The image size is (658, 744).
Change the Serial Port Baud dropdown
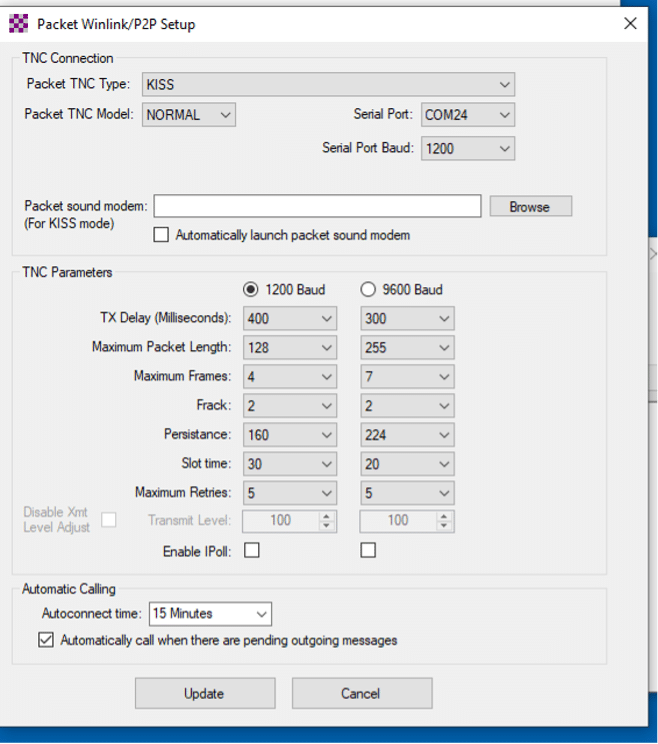coord(467,148)
